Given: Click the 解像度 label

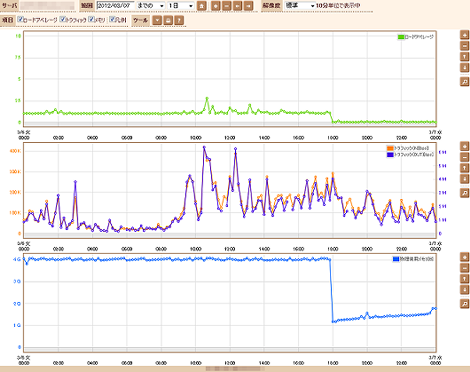Looking at the screenshot, I should click(271, 6).
